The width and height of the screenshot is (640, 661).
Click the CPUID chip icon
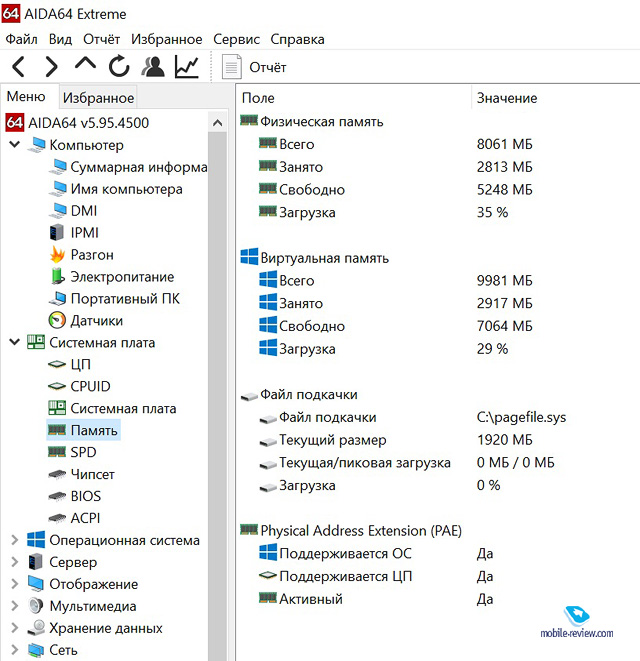[57, 386]
